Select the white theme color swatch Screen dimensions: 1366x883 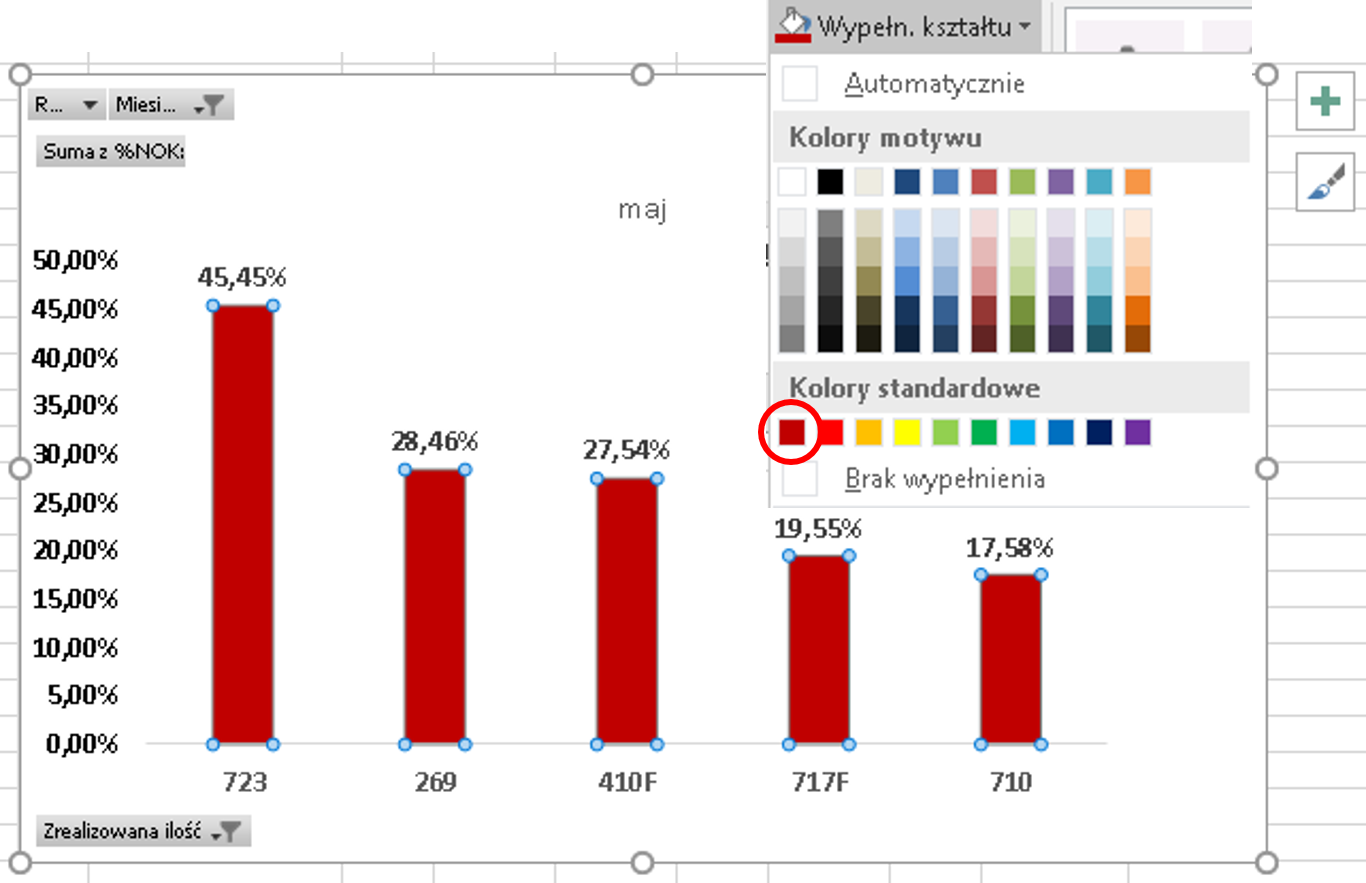tap(792, 182)
